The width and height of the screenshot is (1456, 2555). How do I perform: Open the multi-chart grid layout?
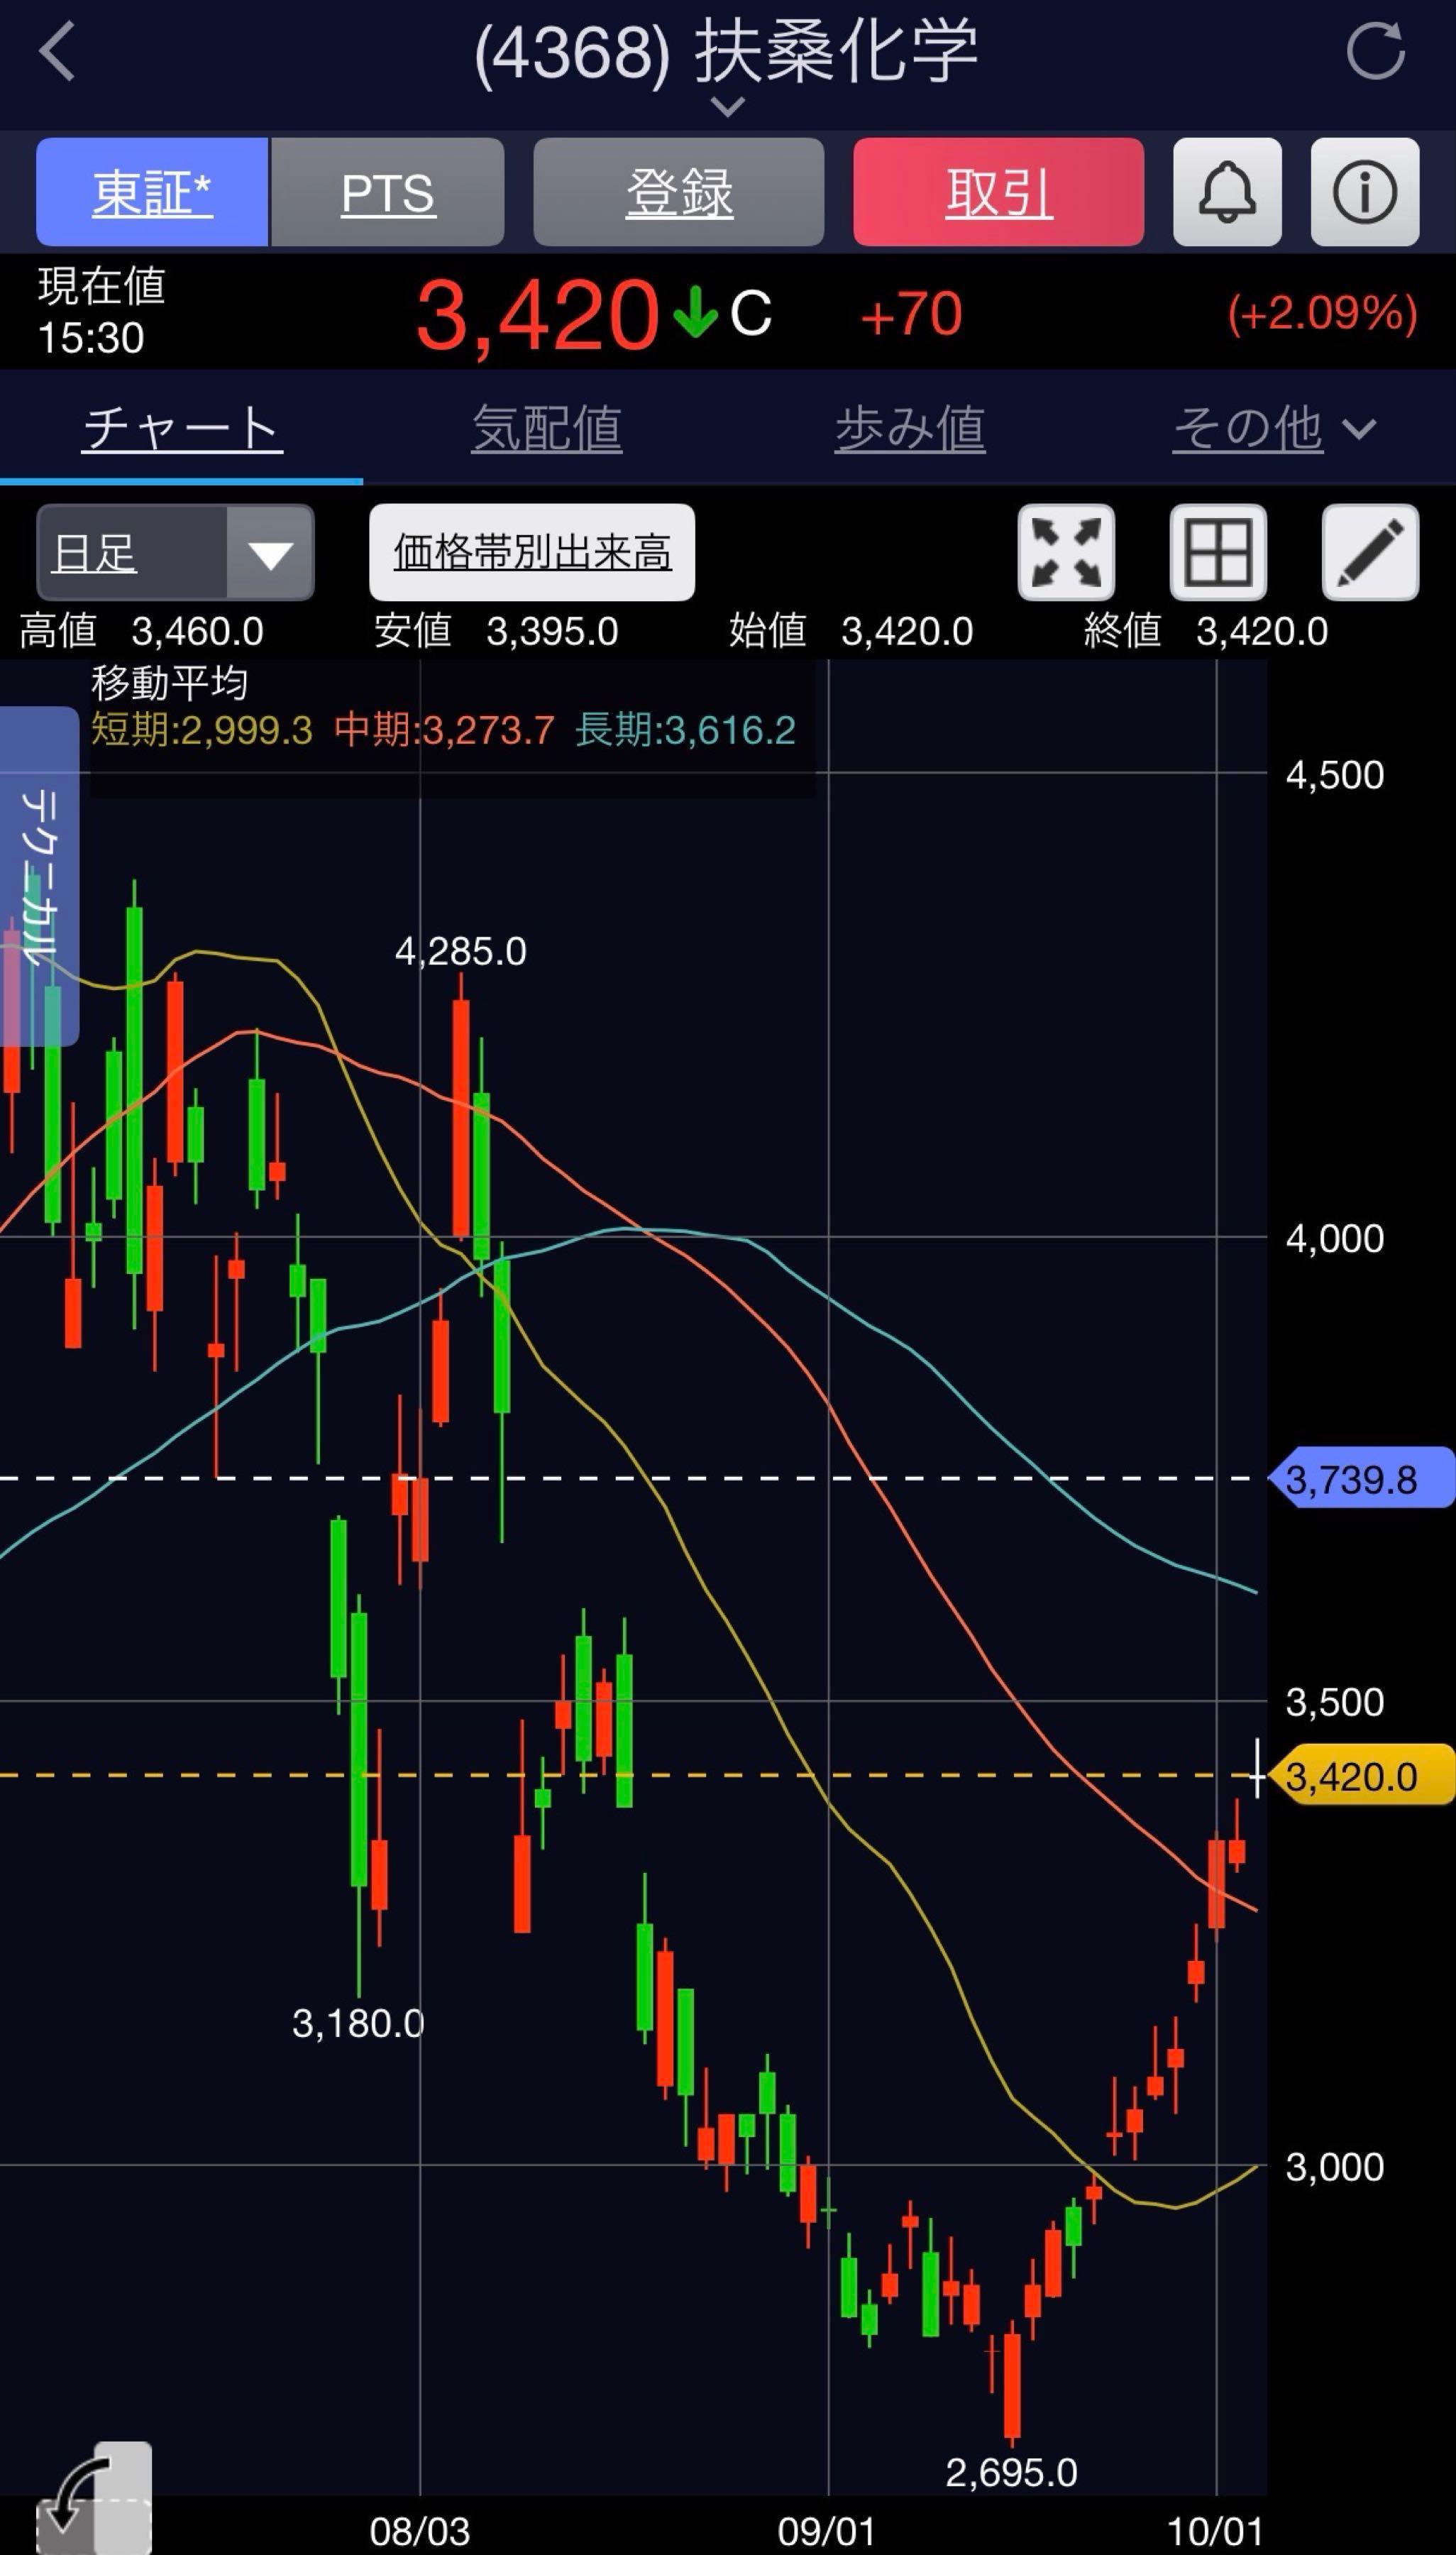[1218, 552]
